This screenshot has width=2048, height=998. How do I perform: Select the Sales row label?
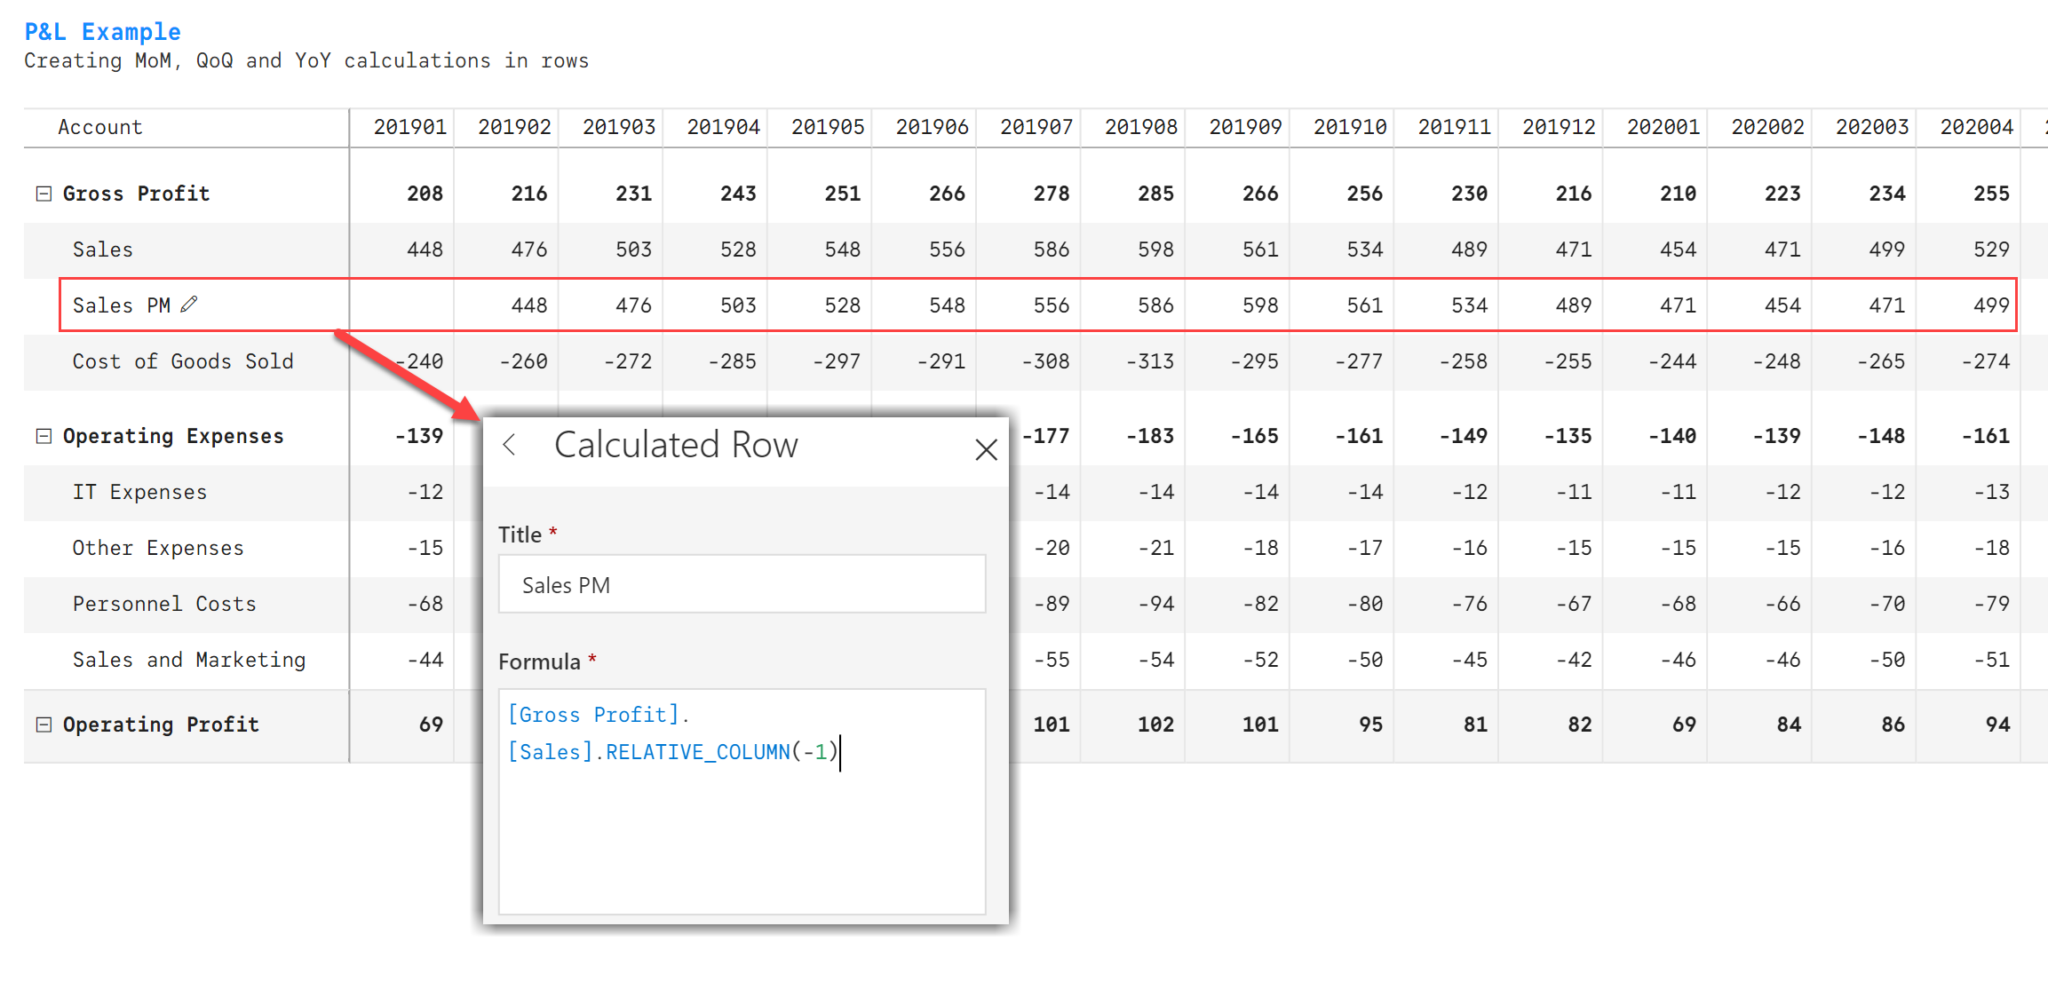point(103,249)
